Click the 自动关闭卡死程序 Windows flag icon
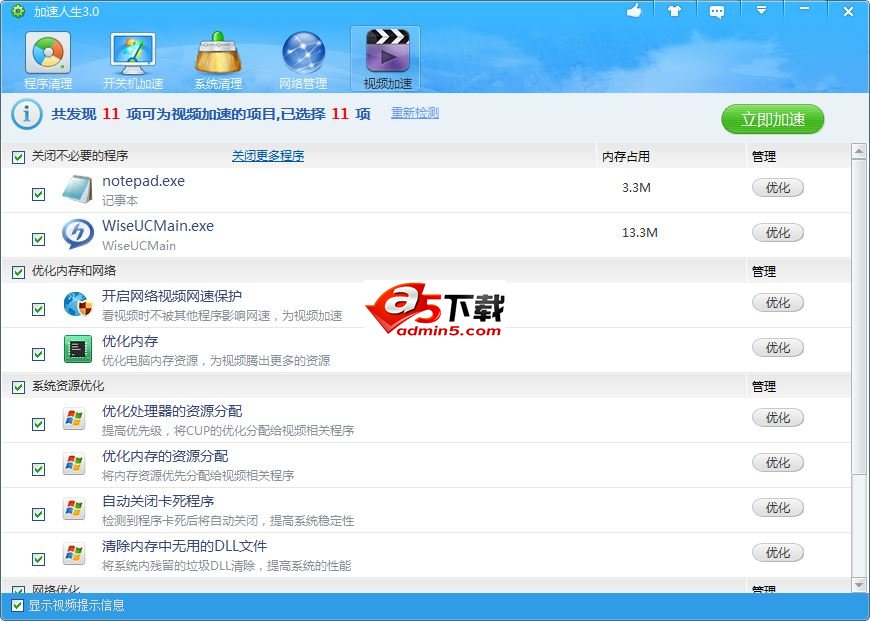 tap(74, 509)
